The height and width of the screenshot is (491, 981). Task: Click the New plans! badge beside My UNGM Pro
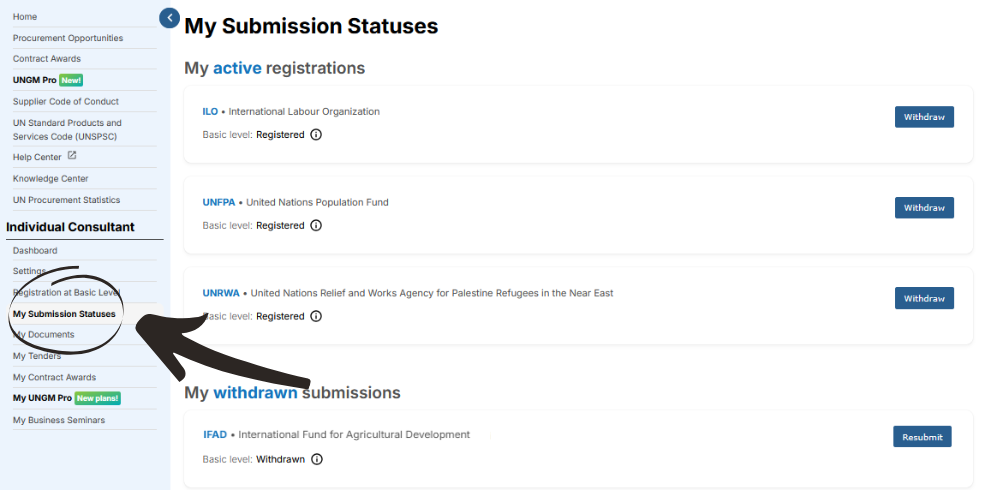pos(98,398)
